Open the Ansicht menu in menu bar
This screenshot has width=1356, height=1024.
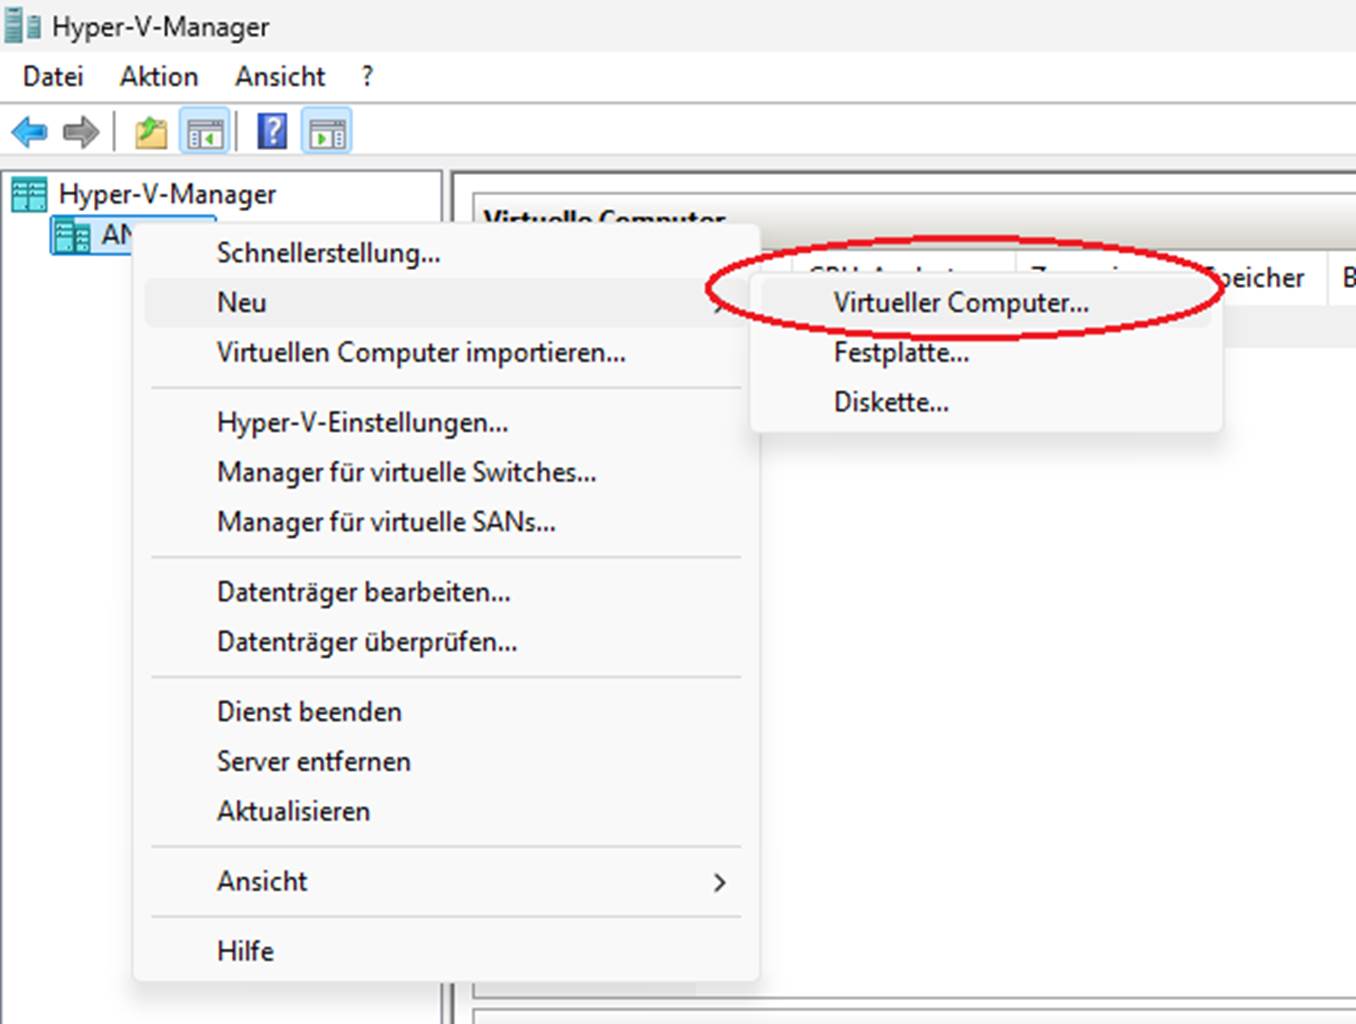pyautogui.click(x=280, y=77)
